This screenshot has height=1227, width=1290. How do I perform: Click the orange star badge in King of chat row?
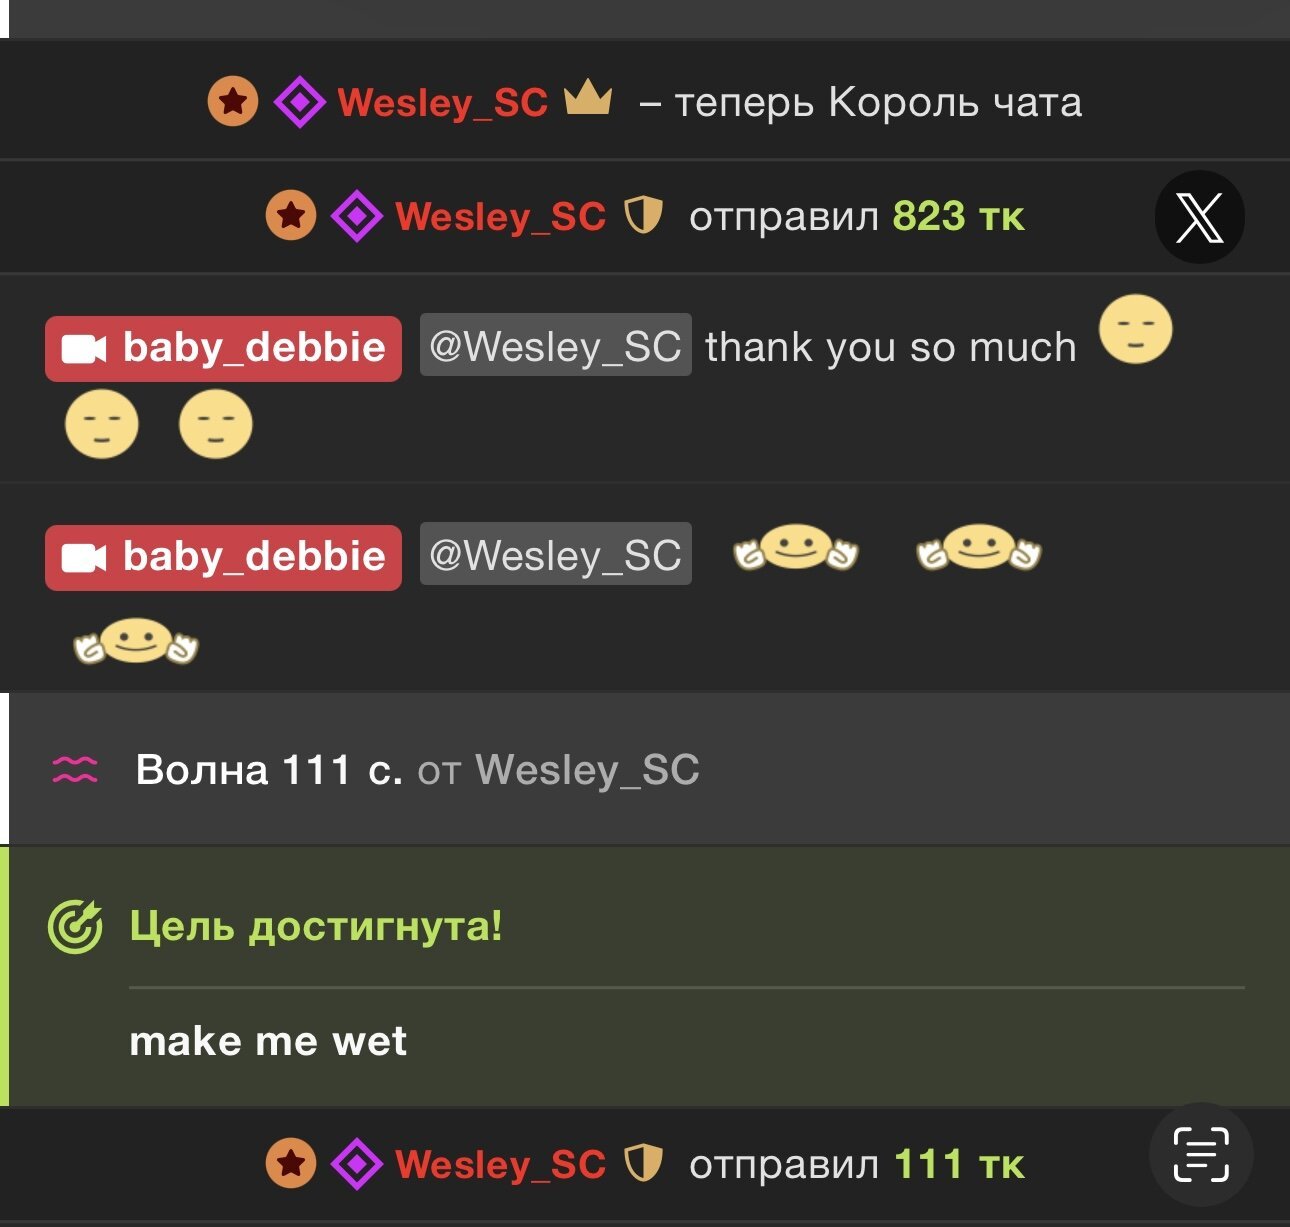click(x=233, y=102)
